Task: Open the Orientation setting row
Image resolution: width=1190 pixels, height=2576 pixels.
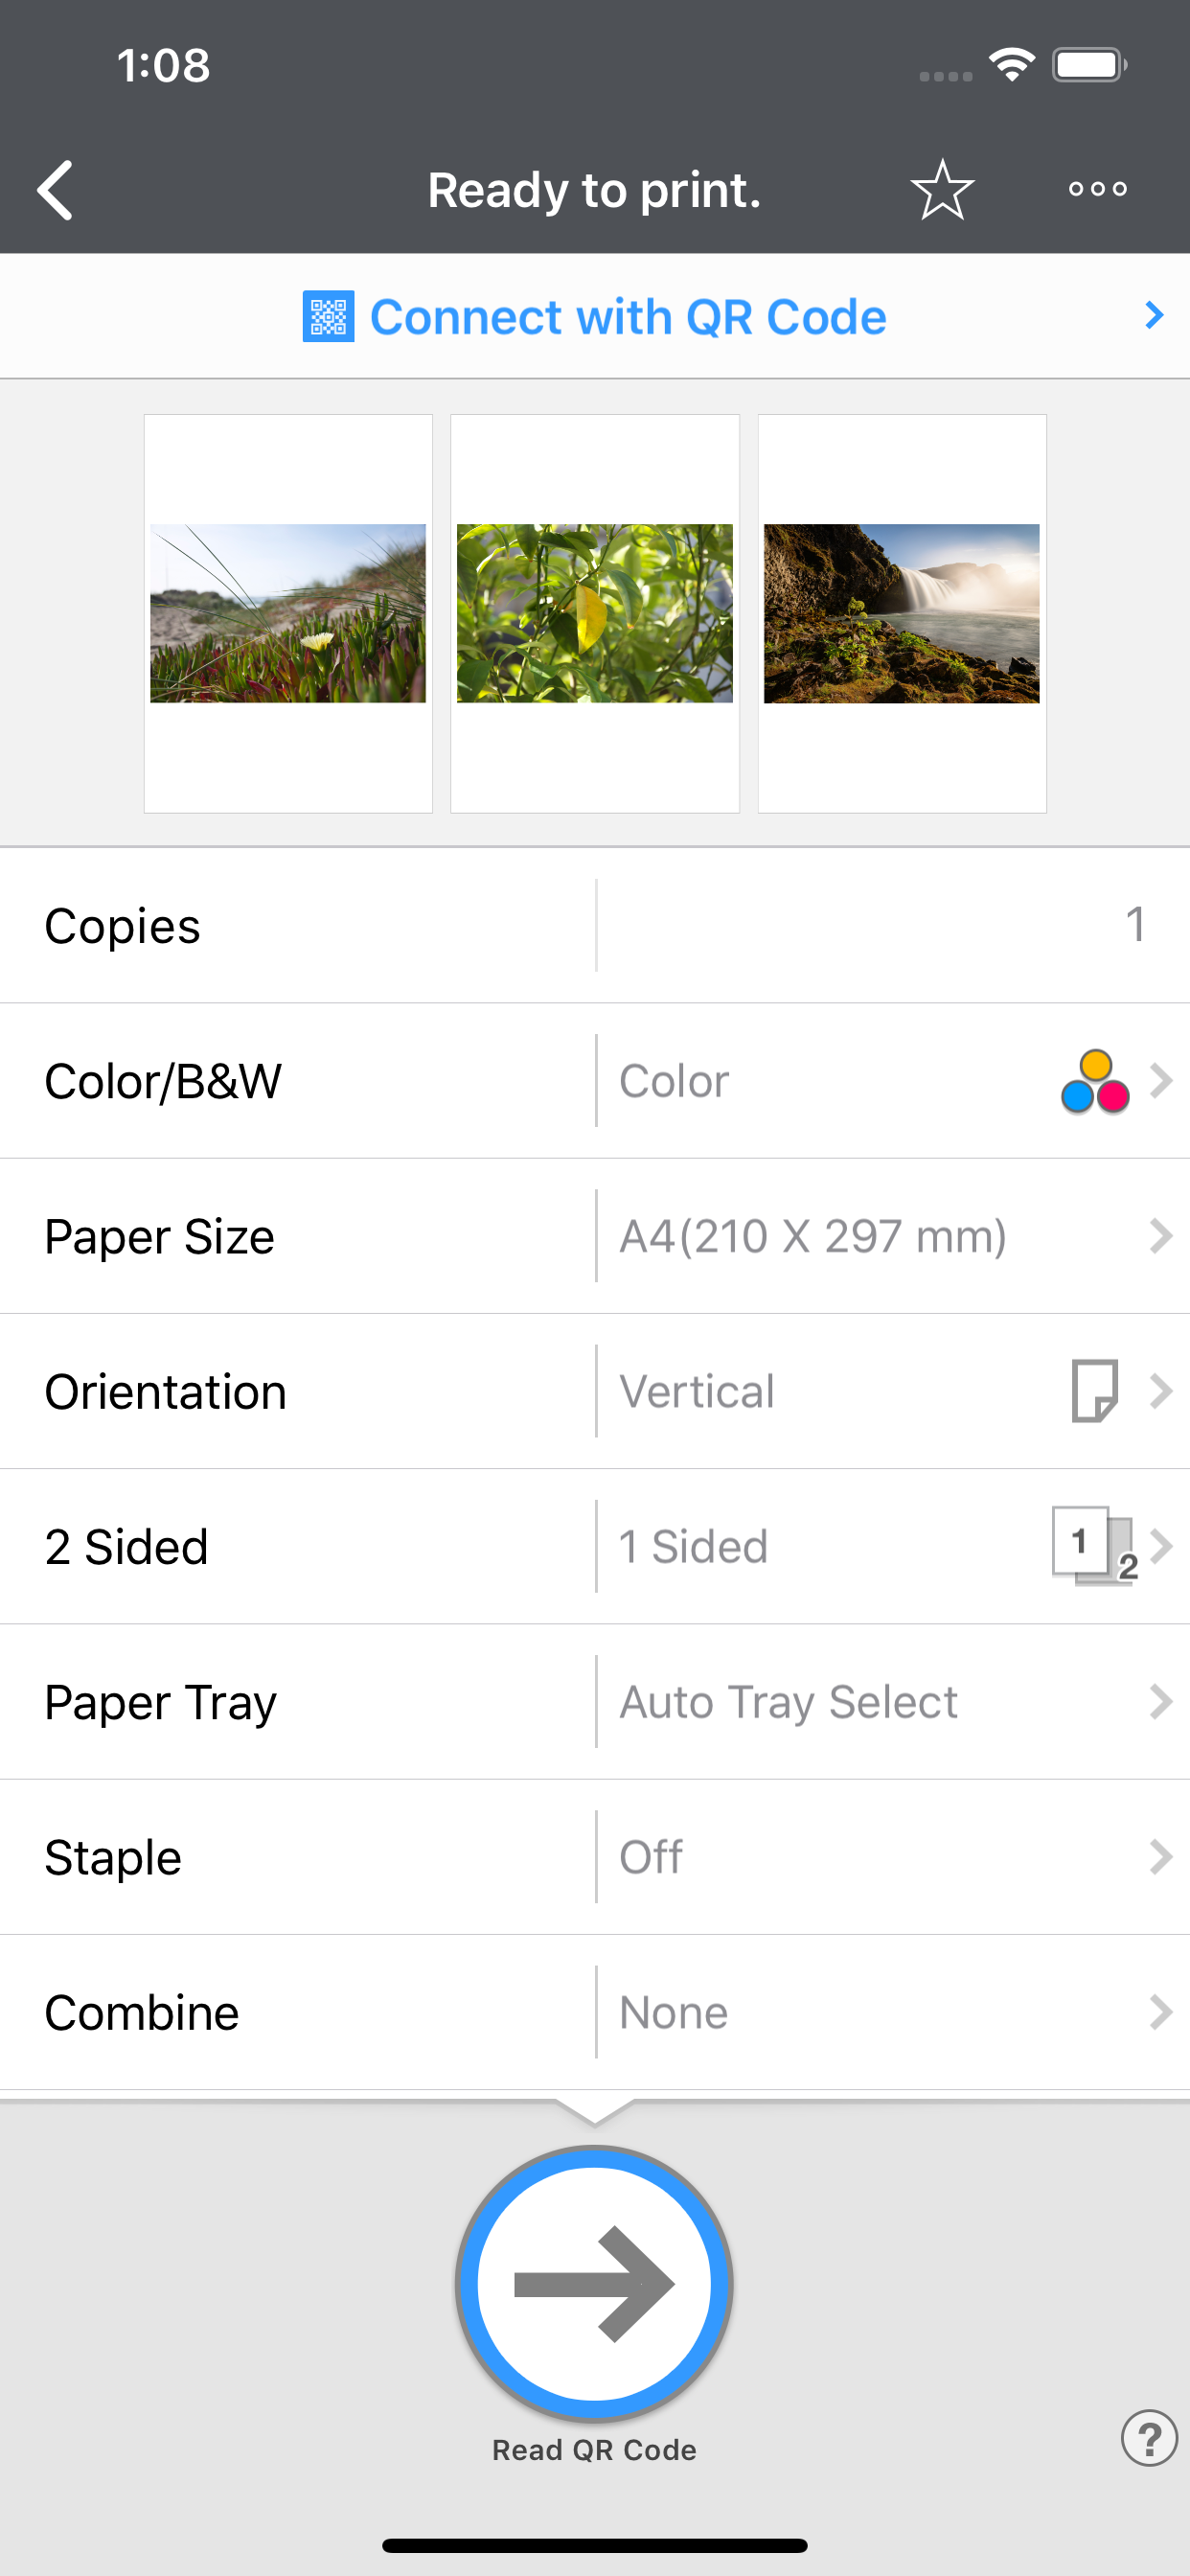Action: pyautogui.click(x=595, y=1391)
